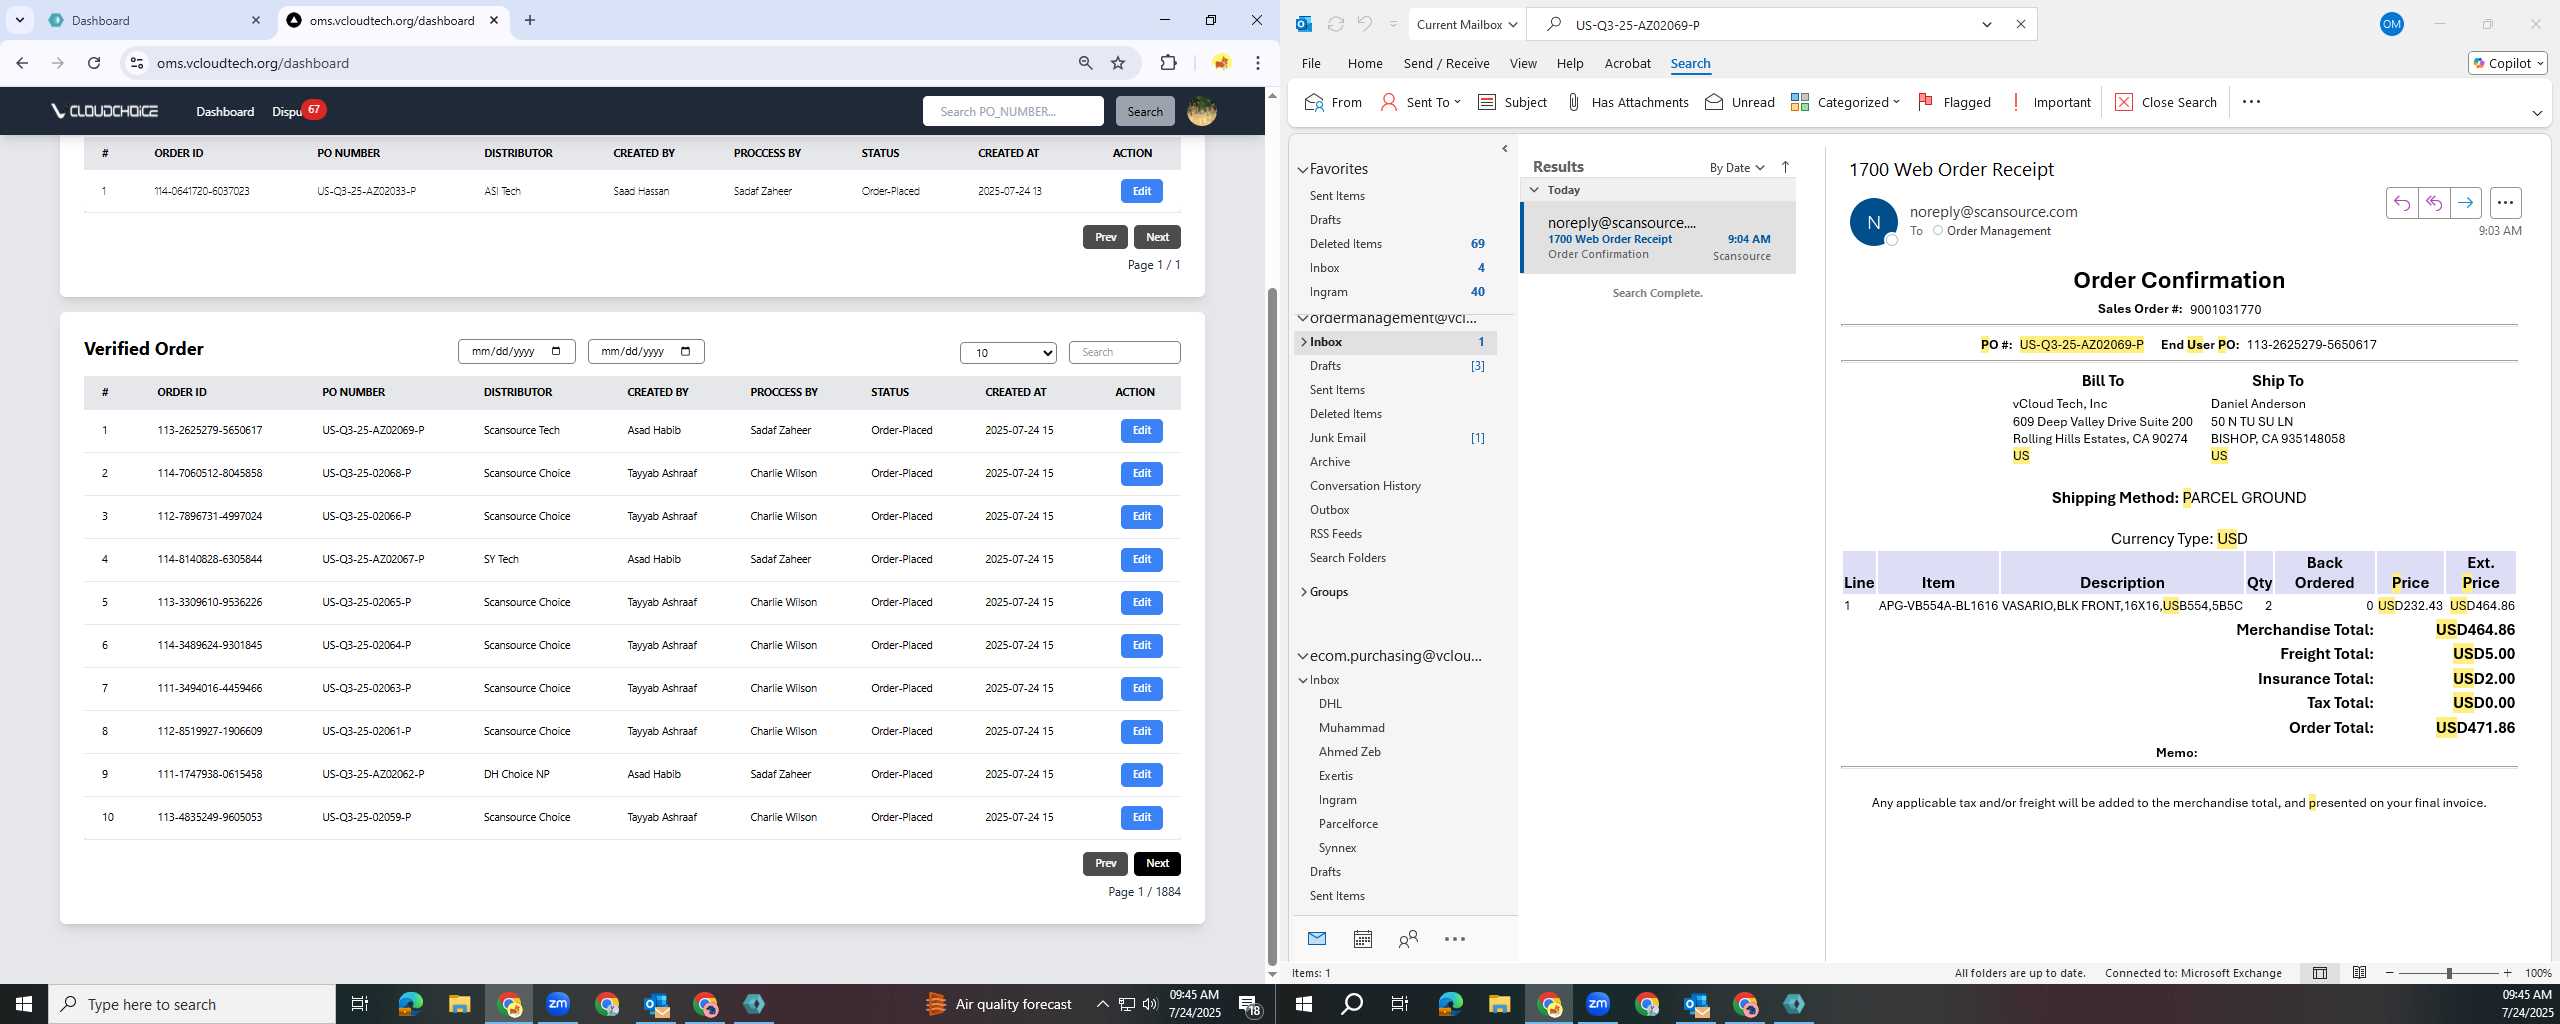Click Edit for order 114-8140828-6305844
Viewport: 2560px width, 1024px height.
pyautogui.click(x=1141, y=559)
